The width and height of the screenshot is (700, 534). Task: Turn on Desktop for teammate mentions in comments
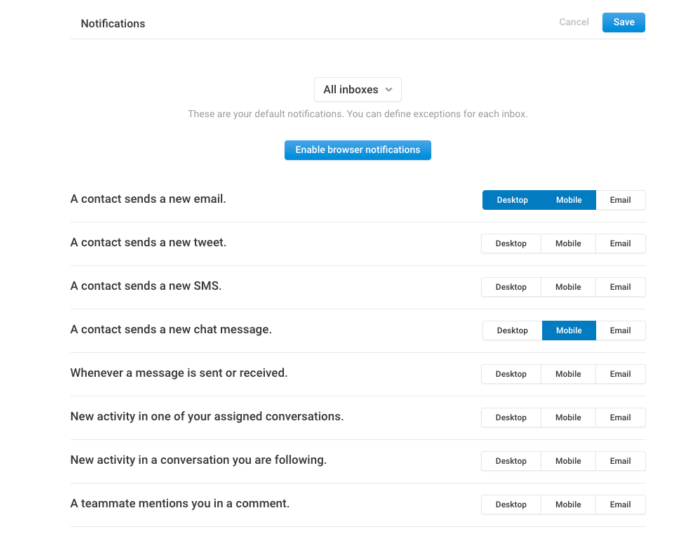tap(511, 505)
